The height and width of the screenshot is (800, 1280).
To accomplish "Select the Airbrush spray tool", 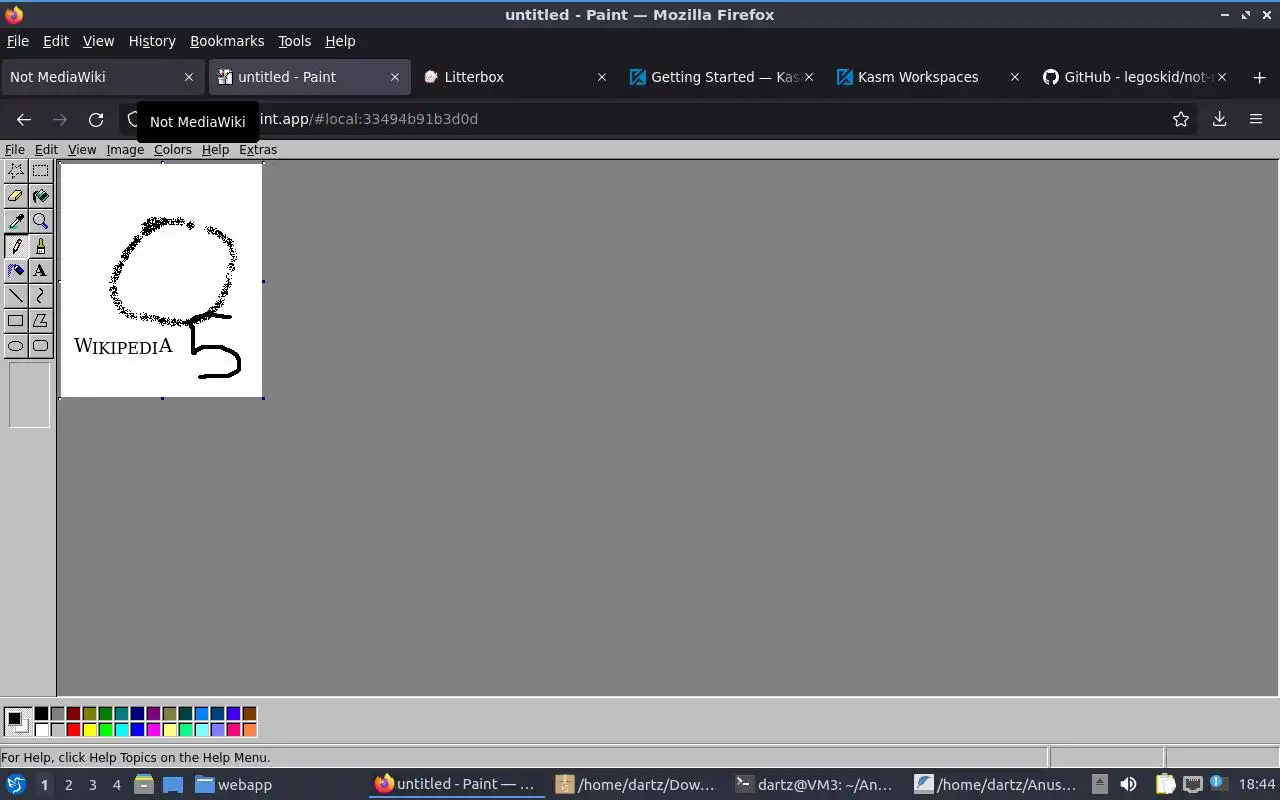I will coord(16,271).
